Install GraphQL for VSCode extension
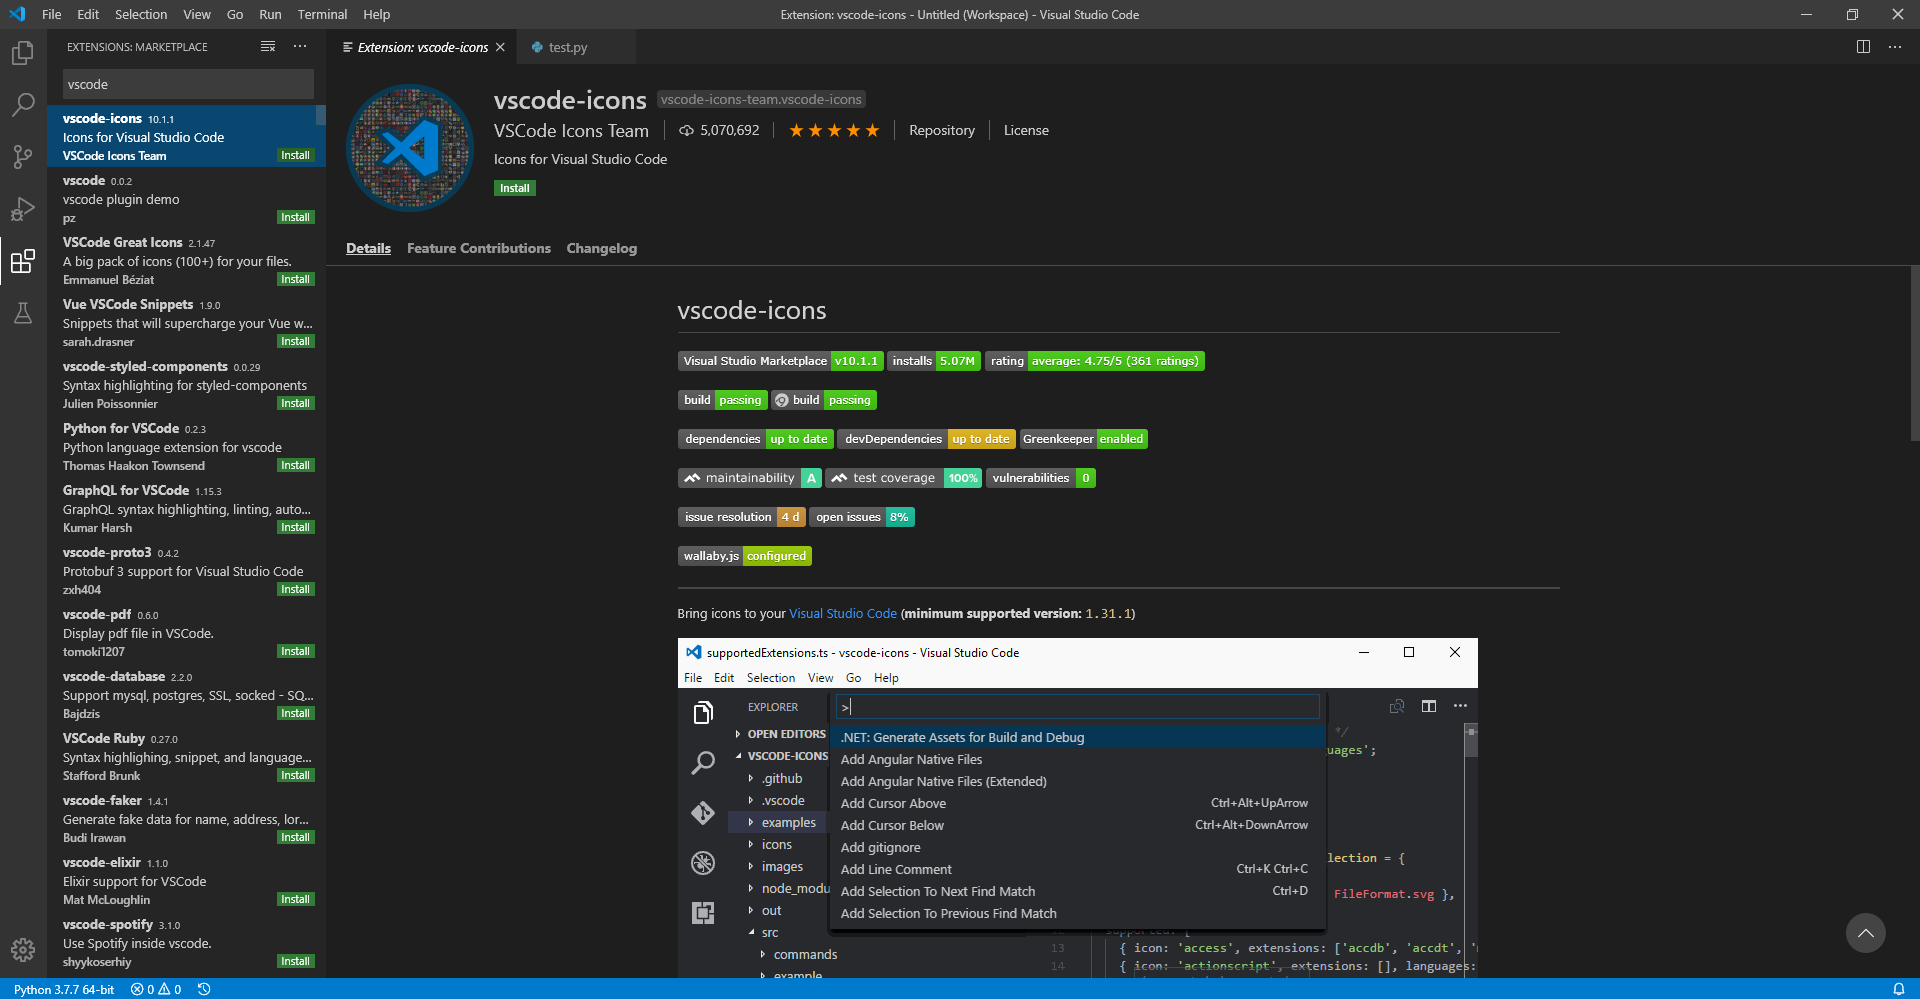This screenshot has width=1920, height=999. coord(295,527)
